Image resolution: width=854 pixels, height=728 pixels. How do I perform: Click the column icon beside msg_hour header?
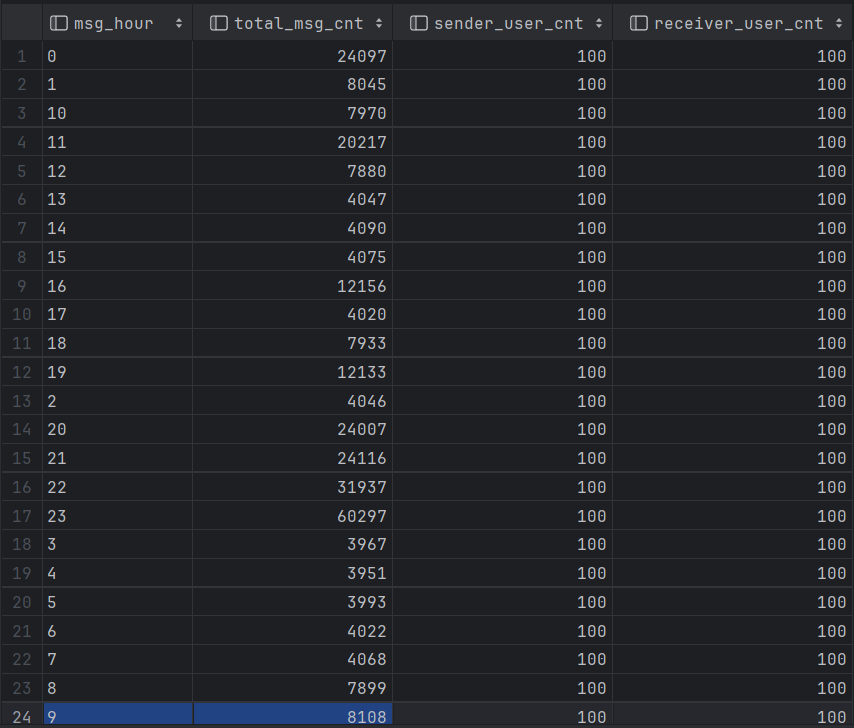tap(58, 23)
